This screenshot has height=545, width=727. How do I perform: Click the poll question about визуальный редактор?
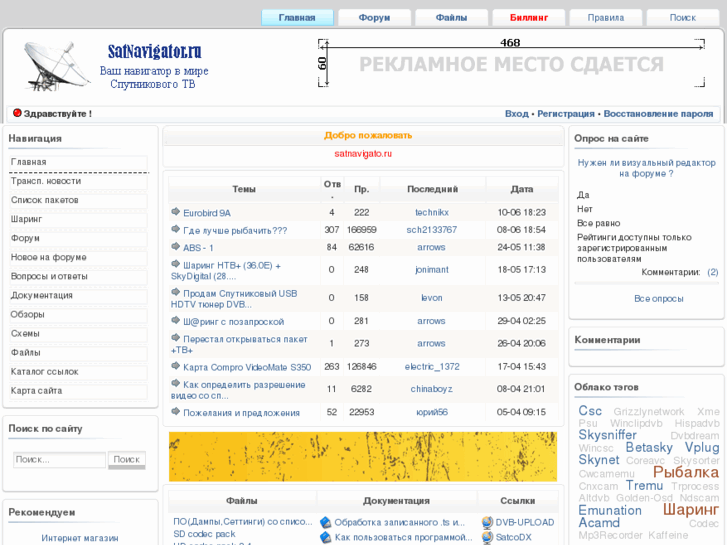[x=646, y=168]
